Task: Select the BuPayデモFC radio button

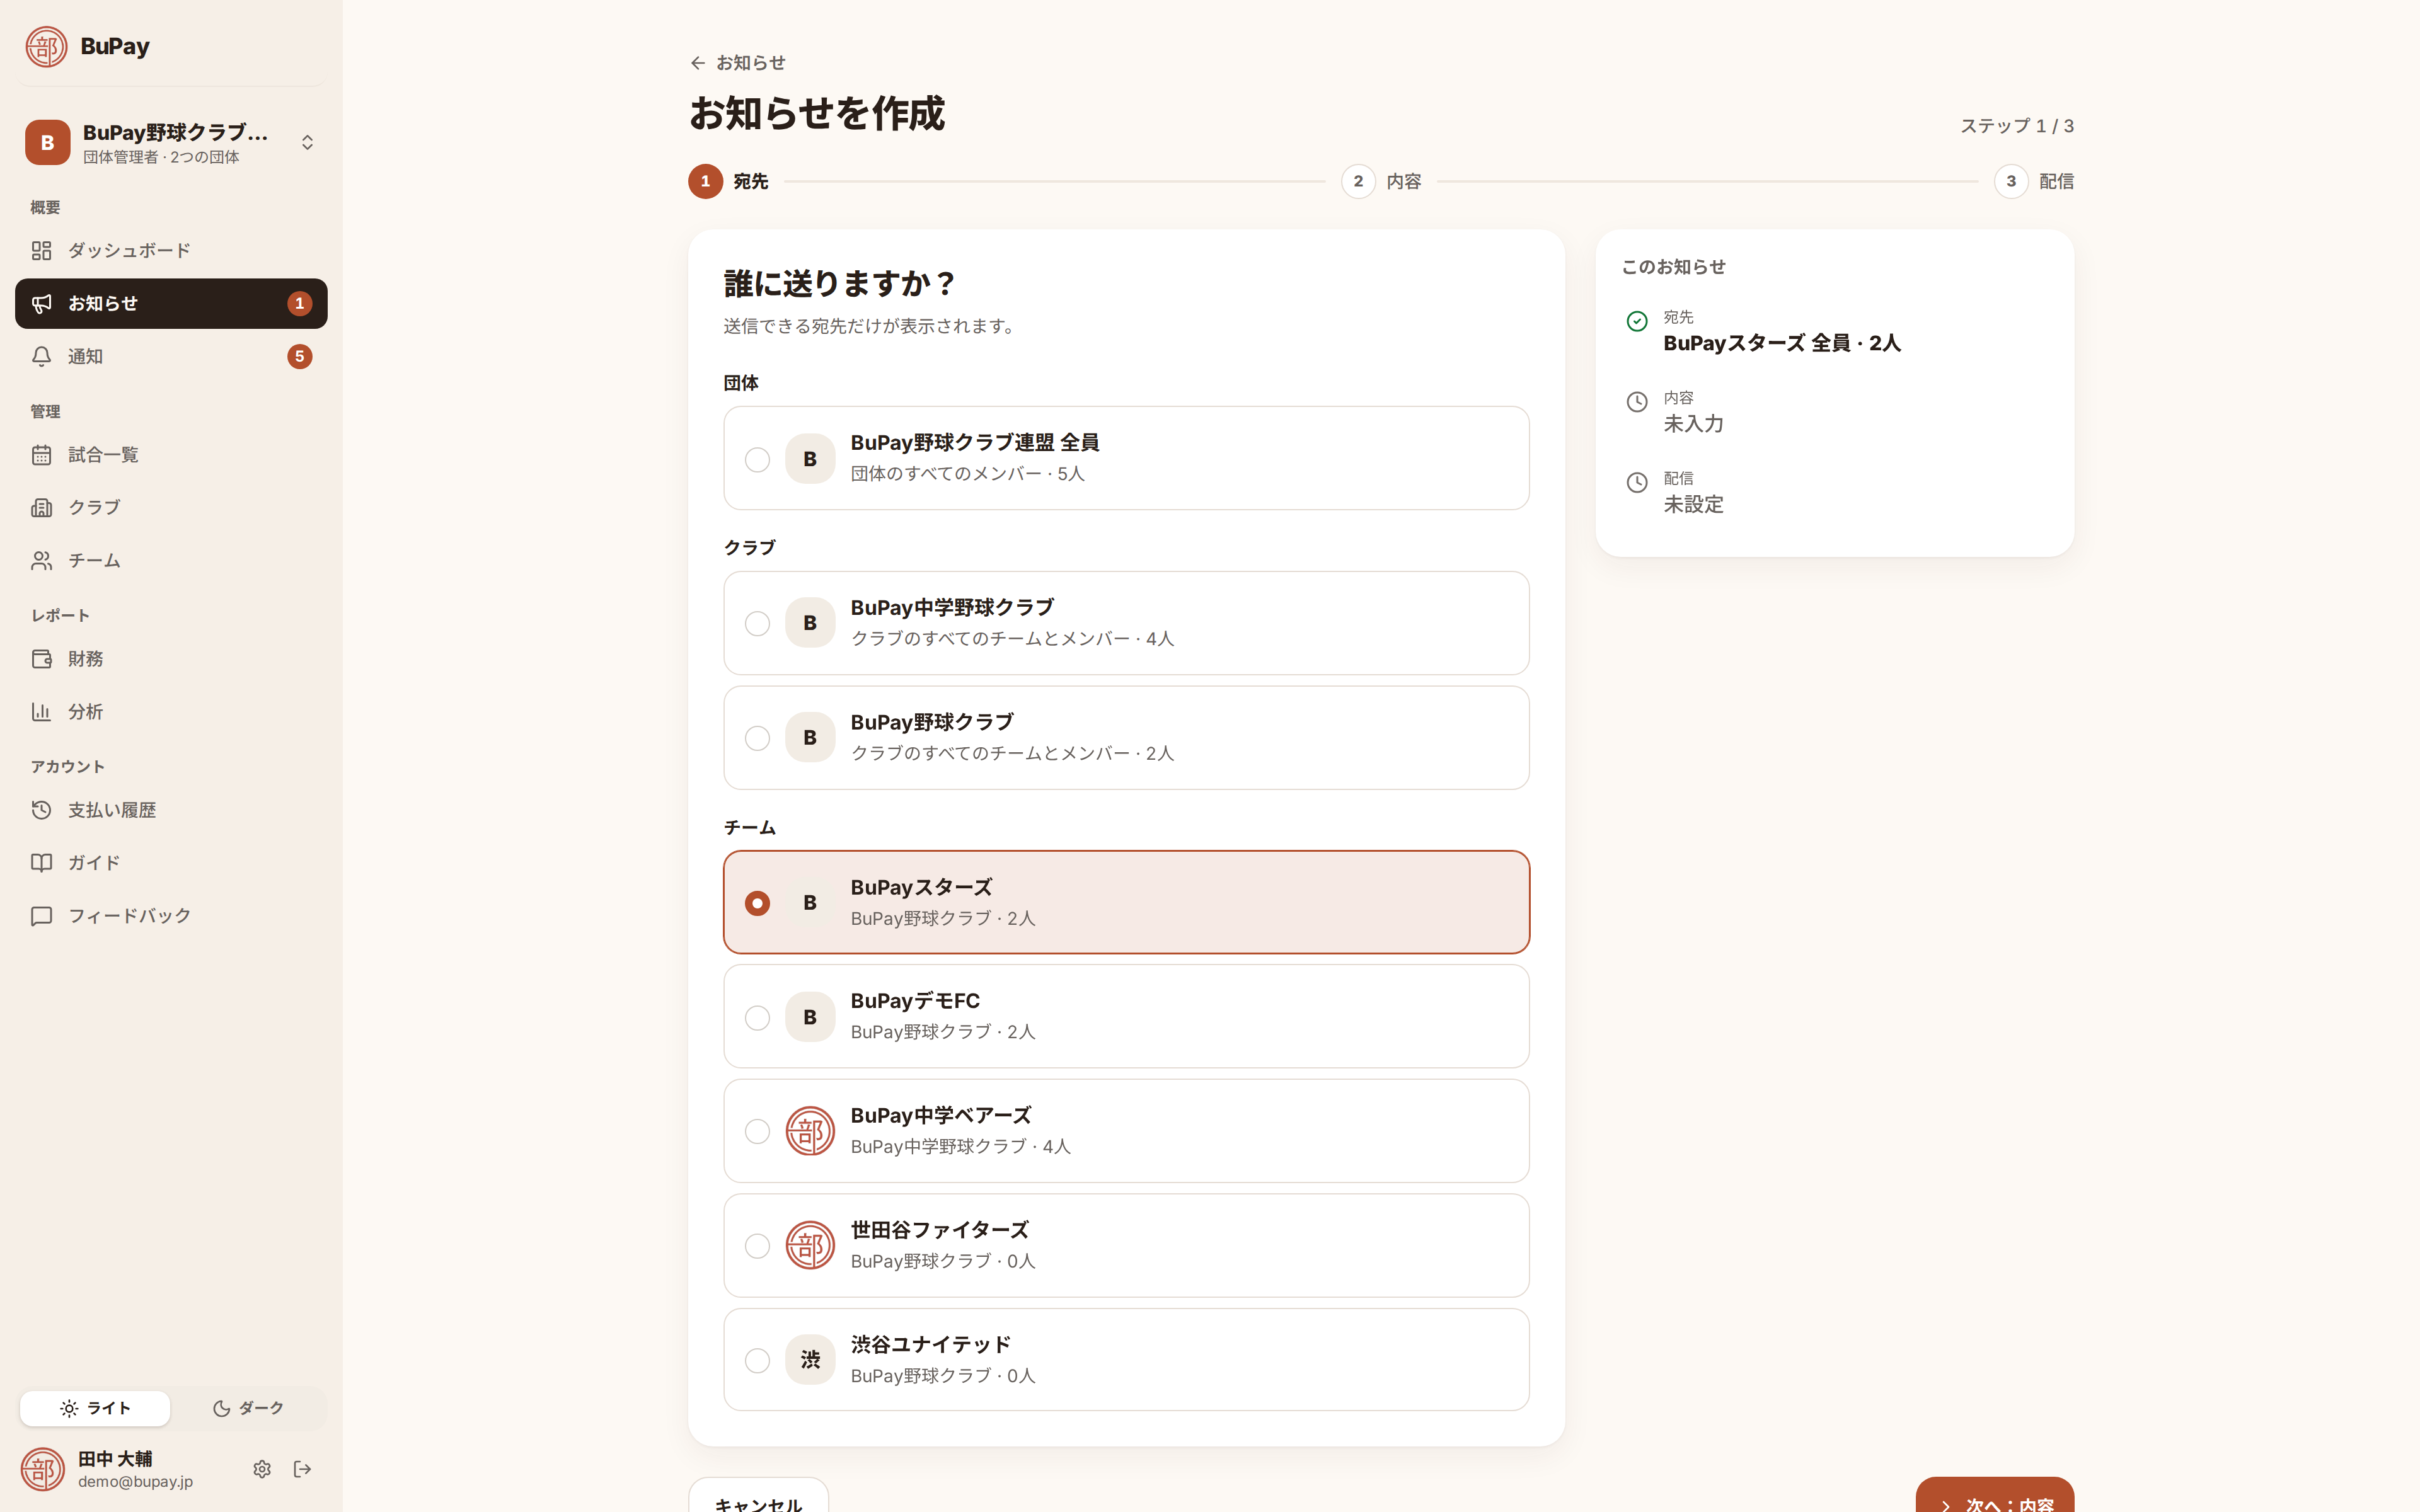Action: click(x=757, y=1017)
